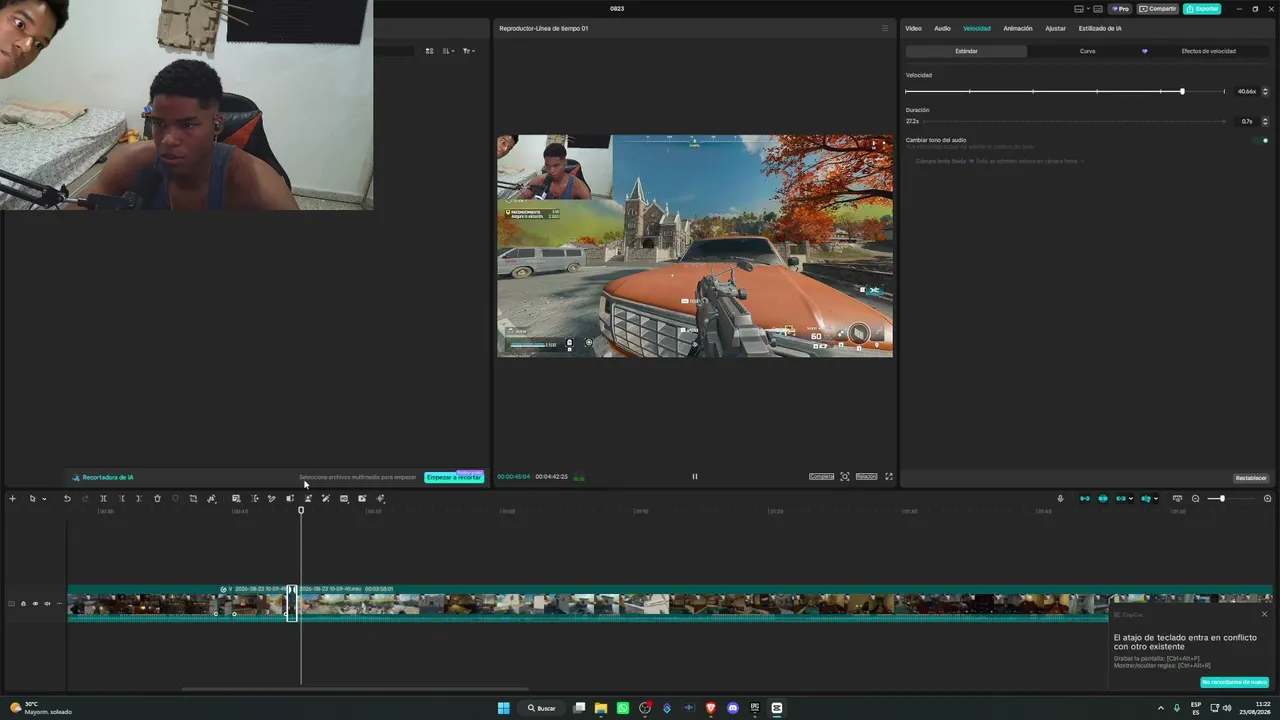Open WhatsApp from the taskbar
This screenshot has width=1280, height=720.
pyautogui.click(x=623, y=708)
